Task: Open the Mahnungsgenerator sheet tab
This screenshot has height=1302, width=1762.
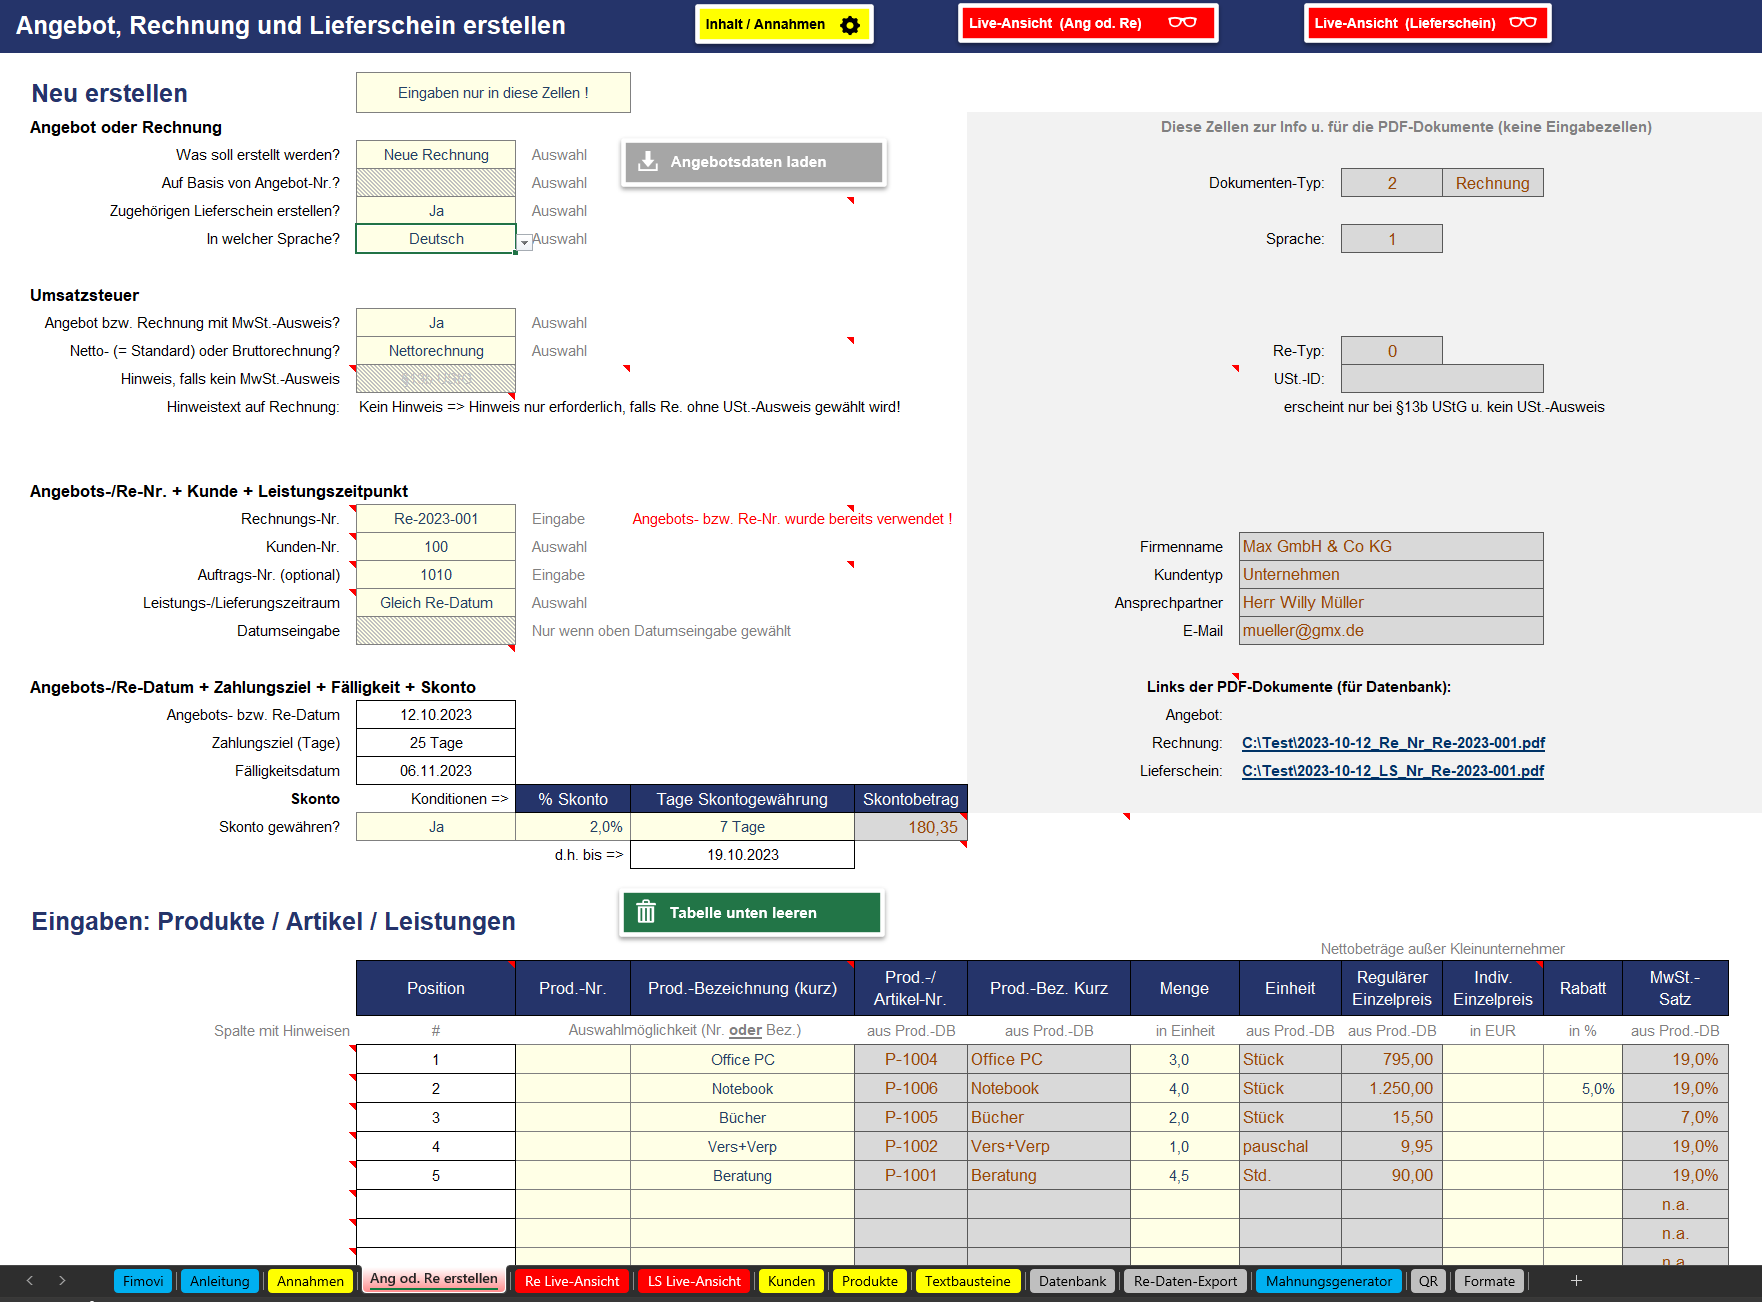Action: tap(1329, 1281)
